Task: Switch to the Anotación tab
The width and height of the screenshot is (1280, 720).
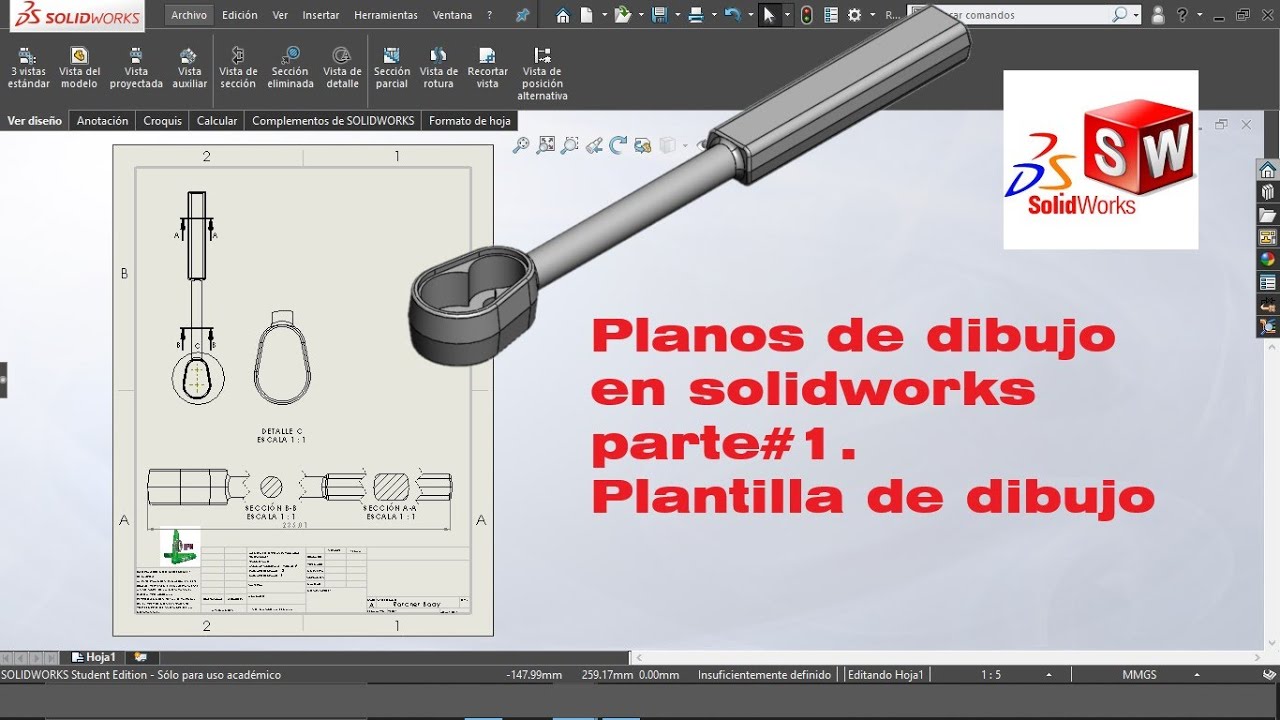Action: [103, 121]
